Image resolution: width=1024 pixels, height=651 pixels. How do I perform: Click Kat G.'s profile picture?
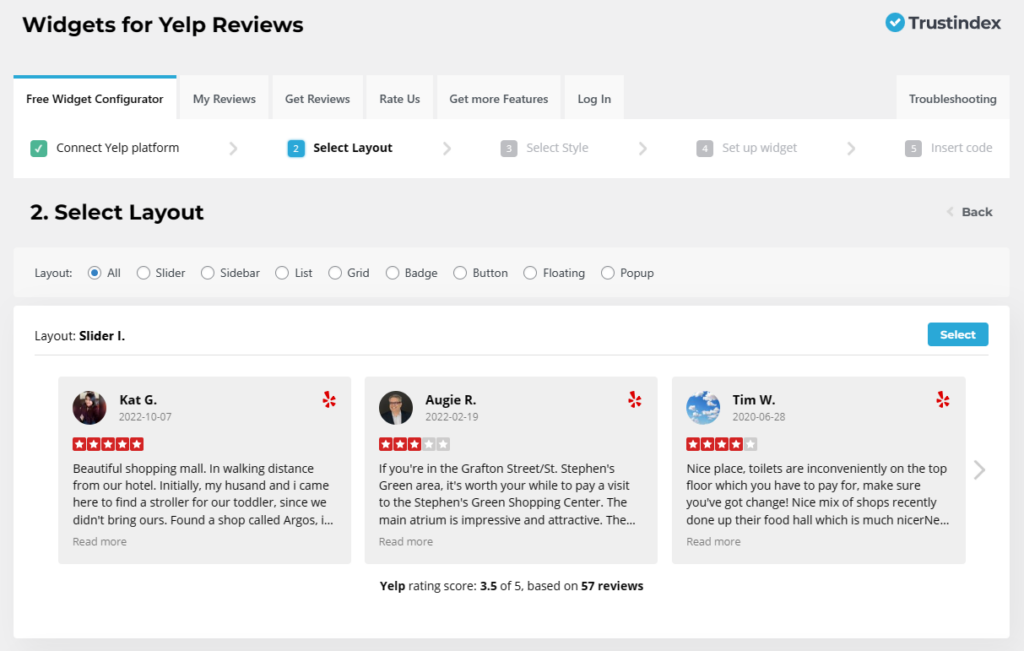tap(89, 407)
